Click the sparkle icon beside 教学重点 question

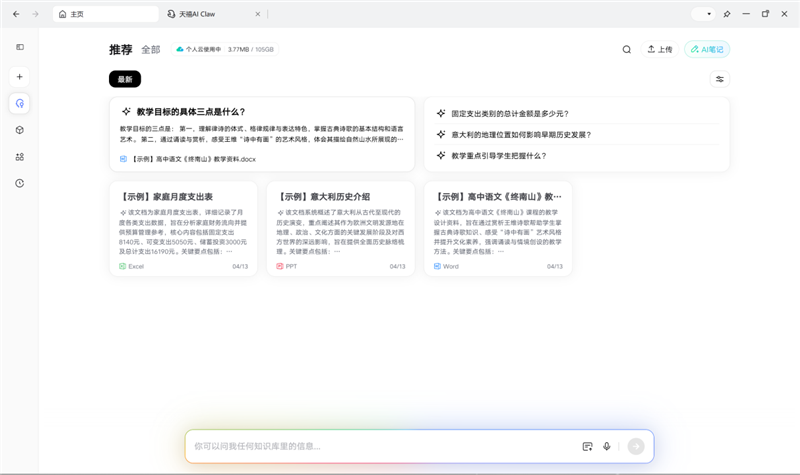click(441, 155)
